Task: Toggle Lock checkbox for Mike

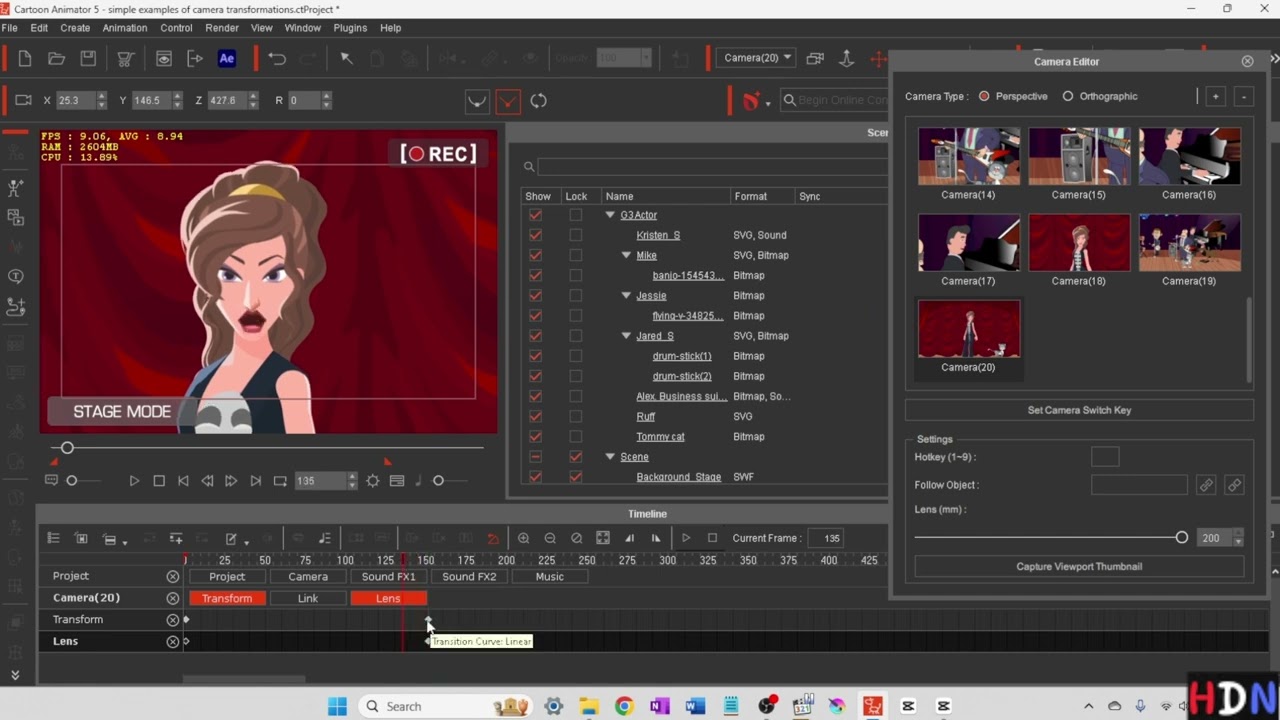Action: 575,255
